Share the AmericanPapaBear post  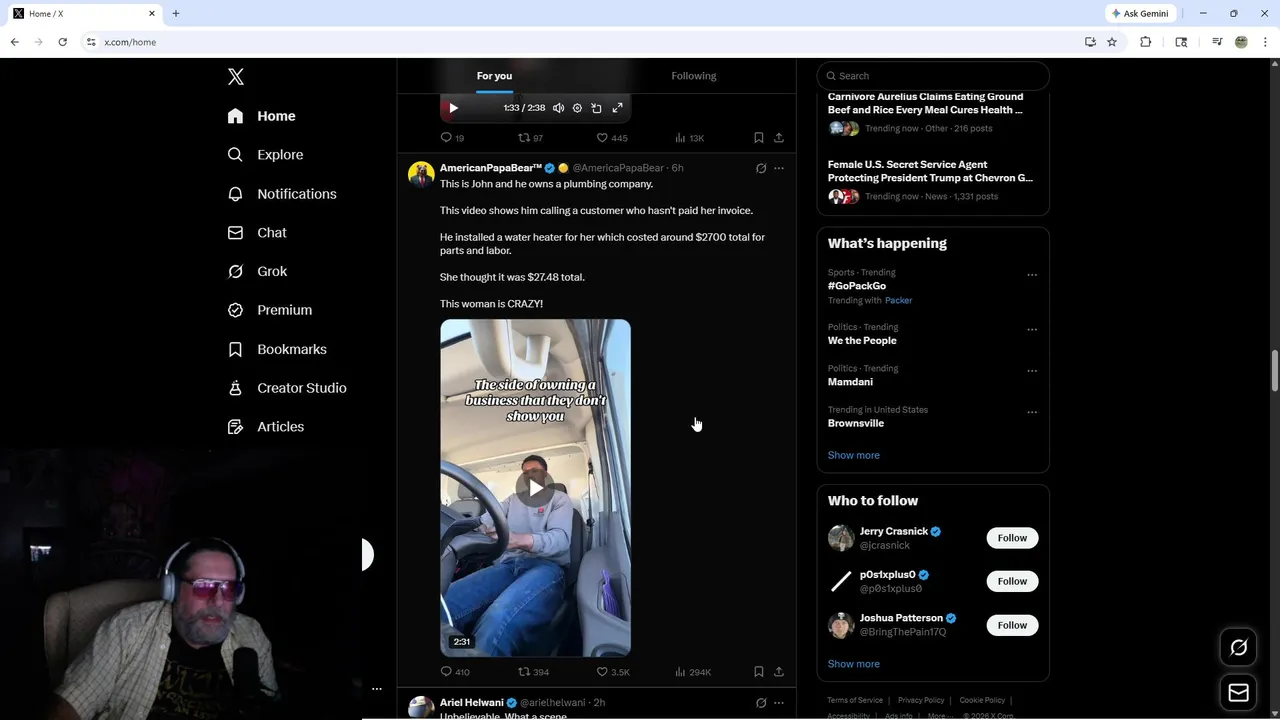tap(779, 672)
